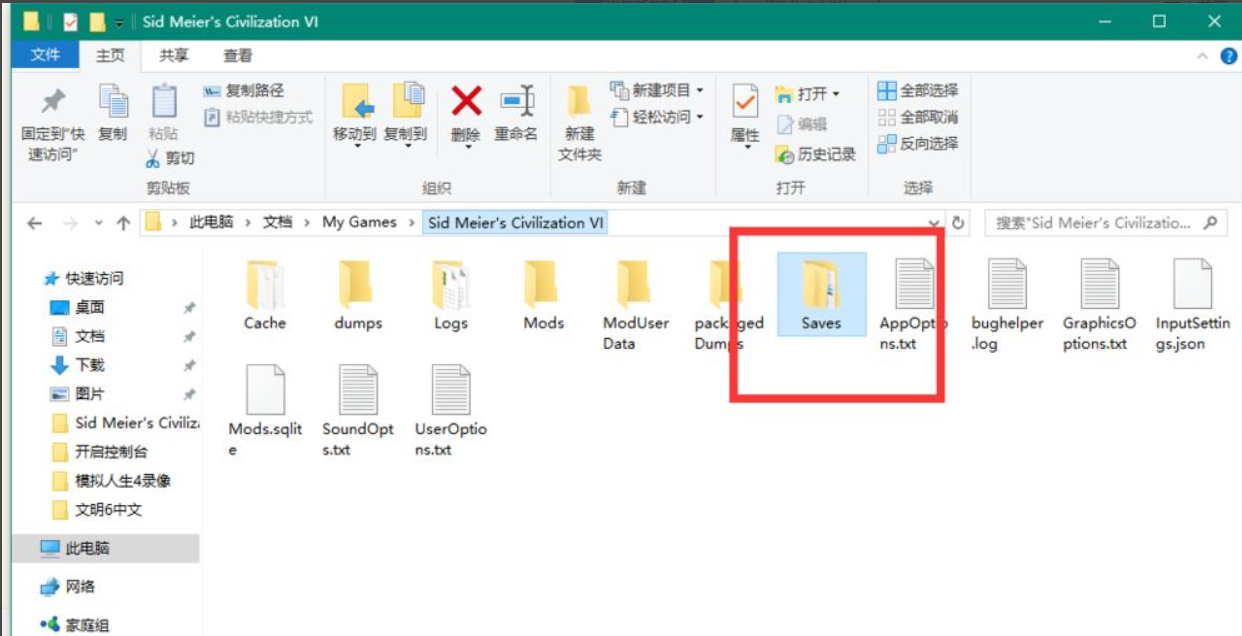Select the 剪切 scissors cut icon
This screenshot has height=636, width=1242.
pos(152,158)
